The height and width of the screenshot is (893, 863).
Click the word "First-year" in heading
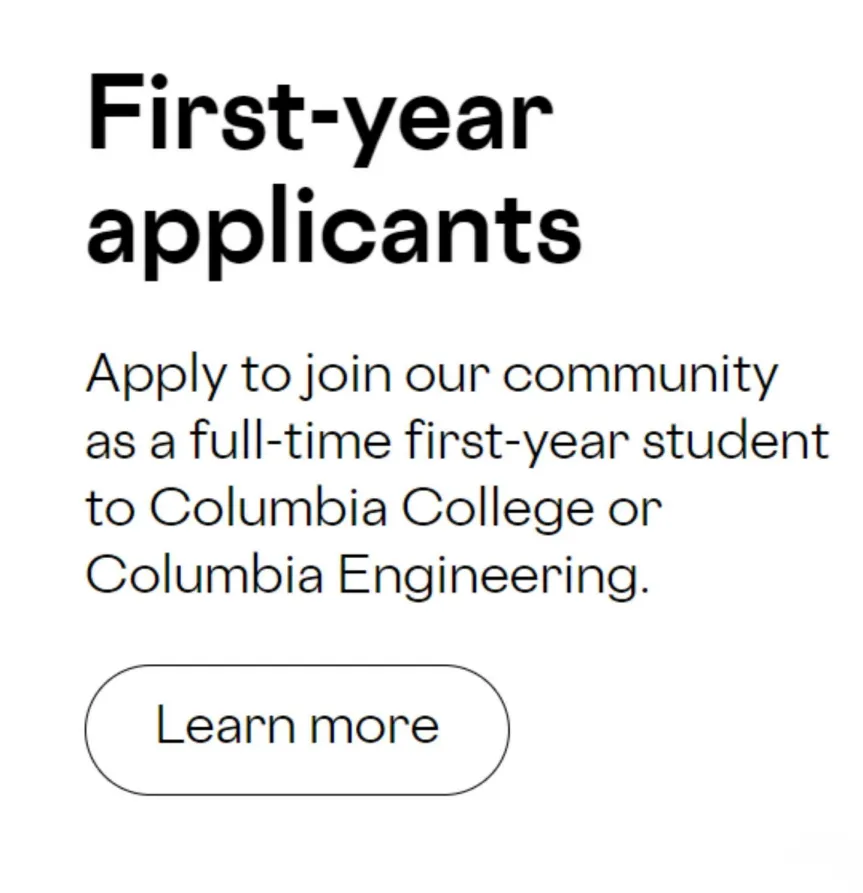coord(320,113)
